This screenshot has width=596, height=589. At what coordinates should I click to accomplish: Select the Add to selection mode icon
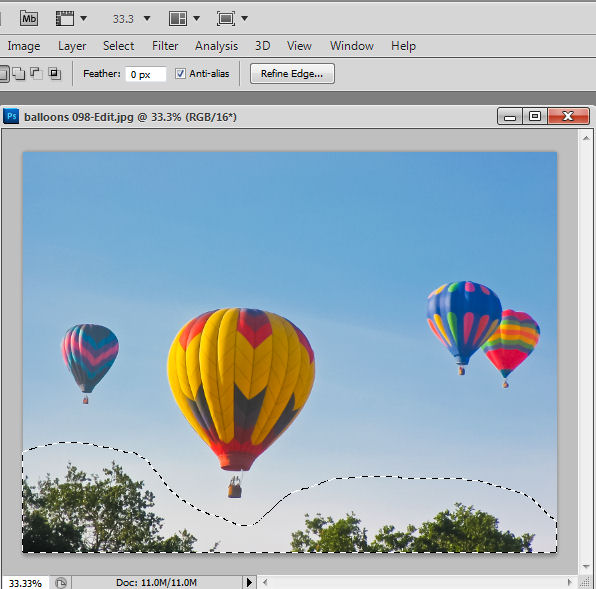pyautogui.click(x=19, y=73)
